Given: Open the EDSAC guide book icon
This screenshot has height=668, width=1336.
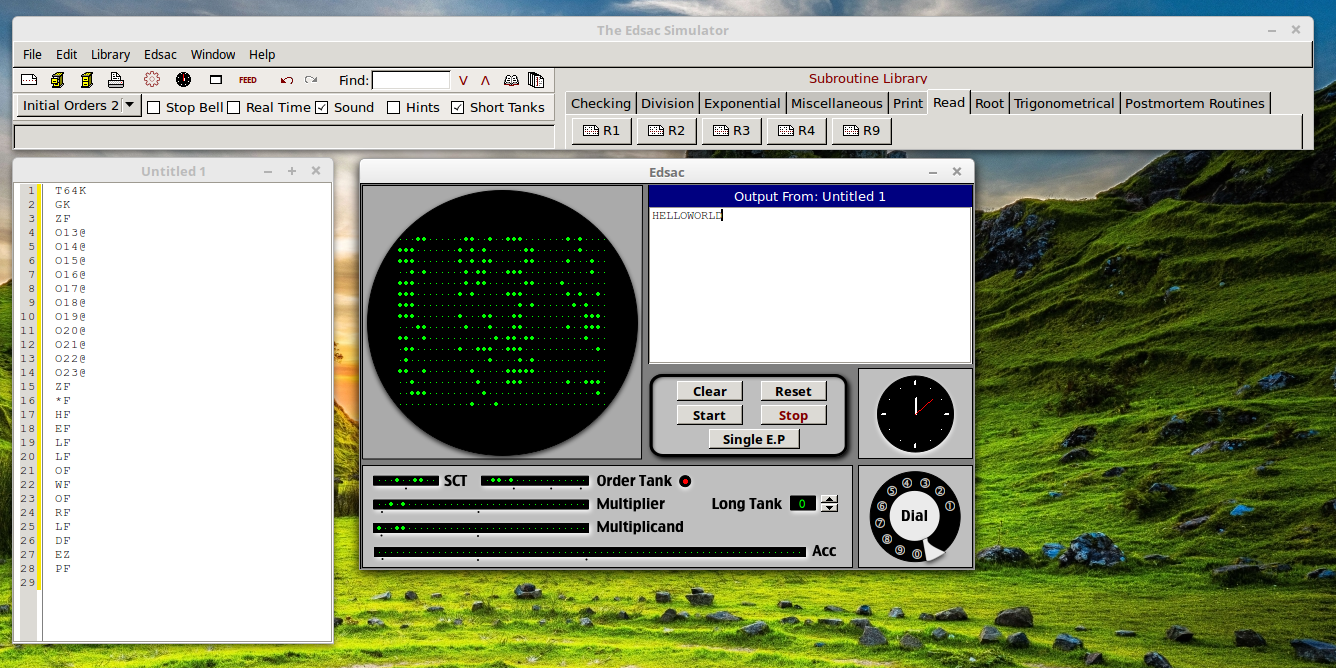Looking at the screenshot, I should pos(510,80).
